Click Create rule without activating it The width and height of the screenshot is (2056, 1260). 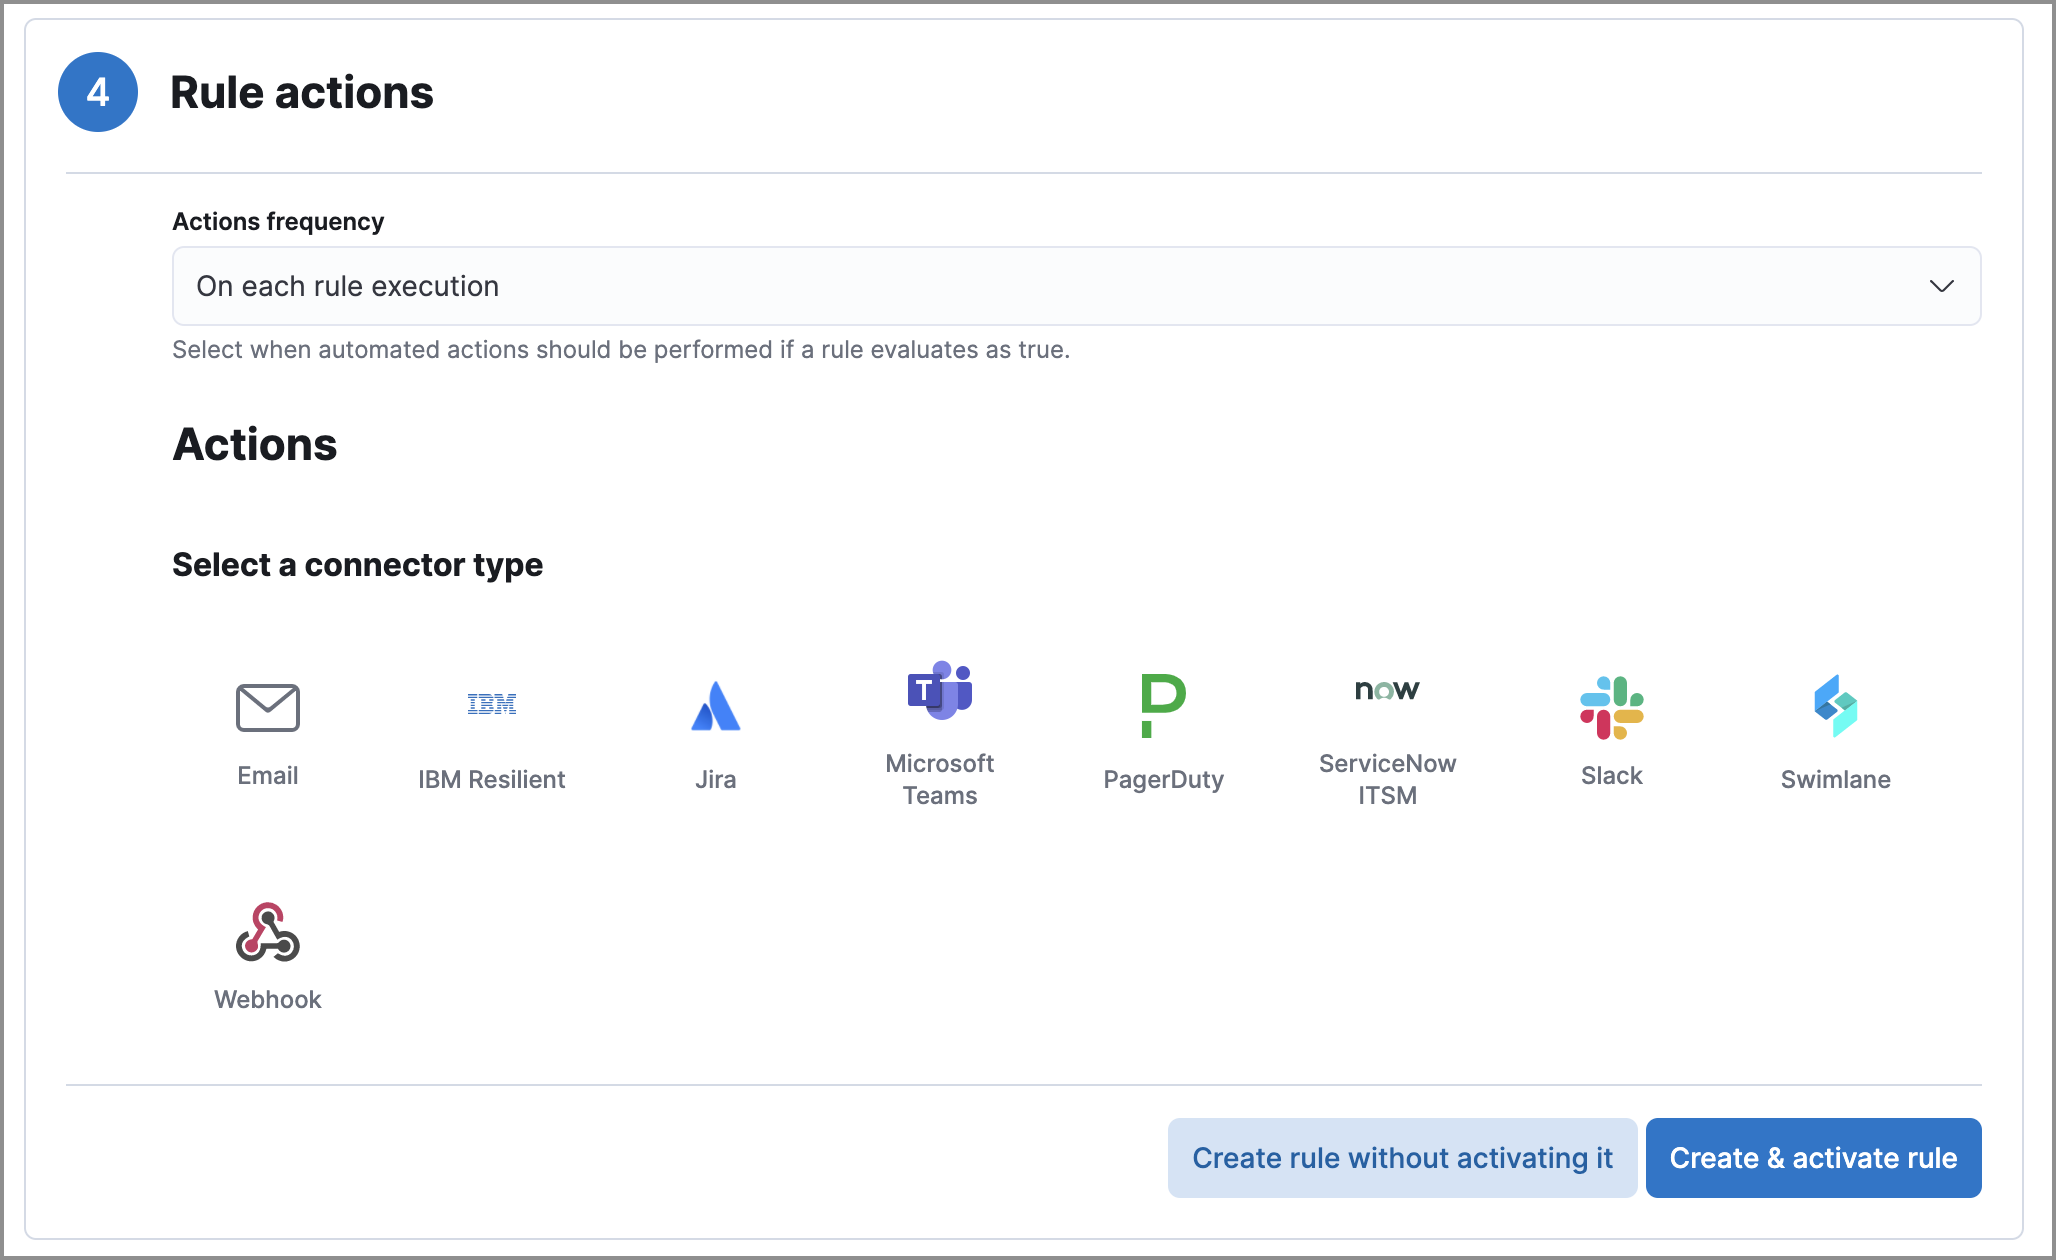(1402, 1157)
